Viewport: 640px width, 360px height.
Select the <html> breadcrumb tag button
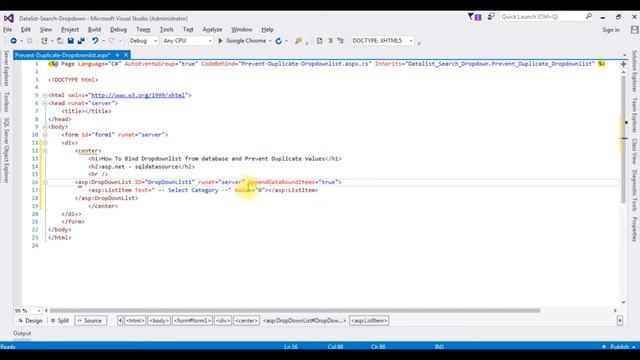coord(135,321)
